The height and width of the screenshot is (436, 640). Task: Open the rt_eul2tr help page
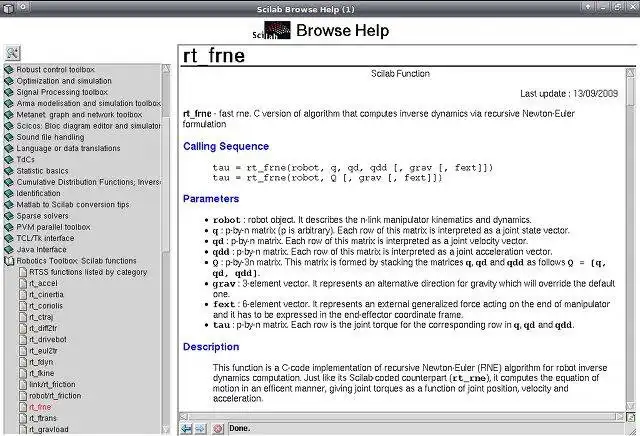click(x=43, y=351)
